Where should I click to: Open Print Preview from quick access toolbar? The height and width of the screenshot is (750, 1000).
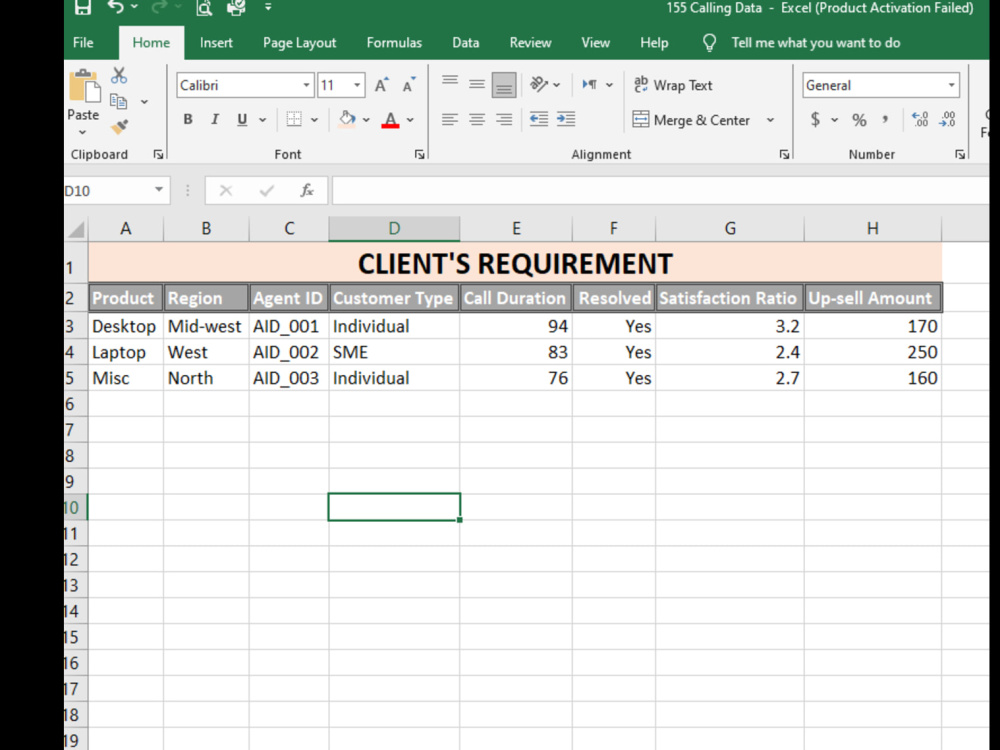pyautogui.click(x=203, y=7)
